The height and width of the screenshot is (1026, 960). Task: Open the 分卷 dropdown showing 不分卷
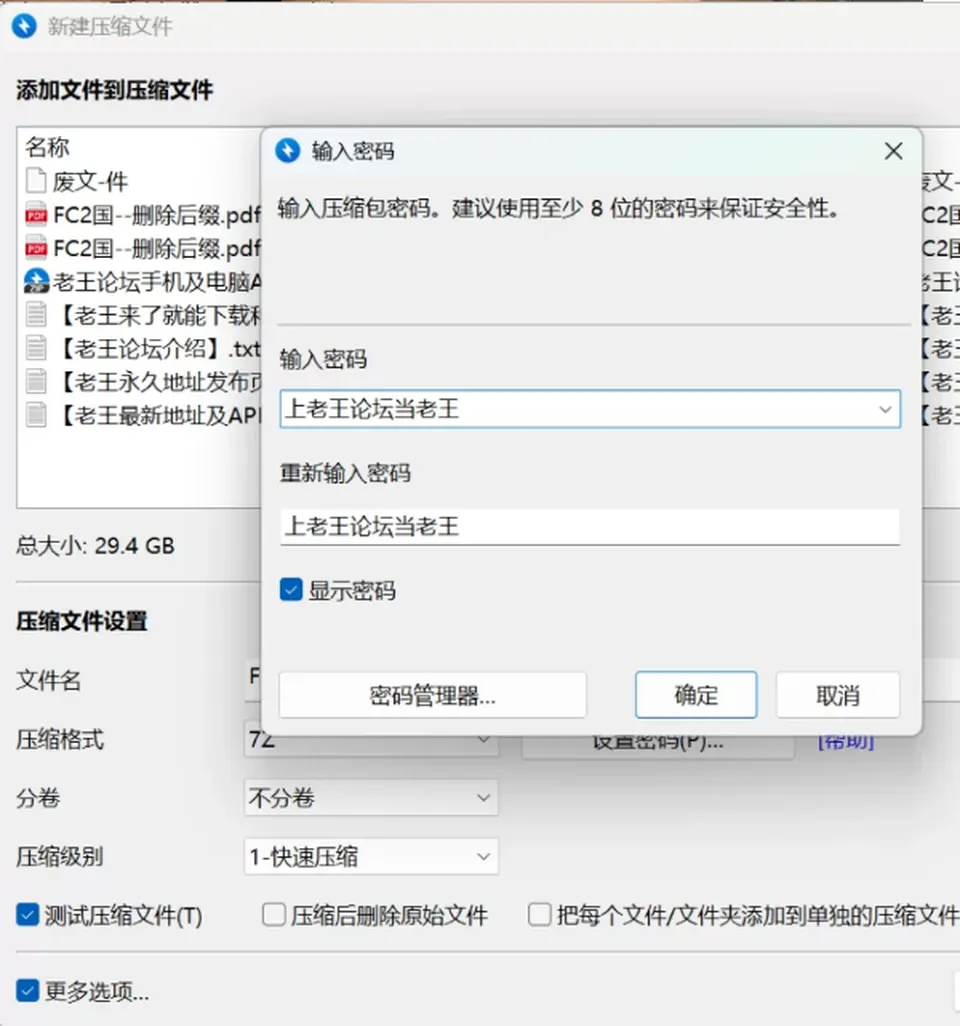tap(371, 798)
